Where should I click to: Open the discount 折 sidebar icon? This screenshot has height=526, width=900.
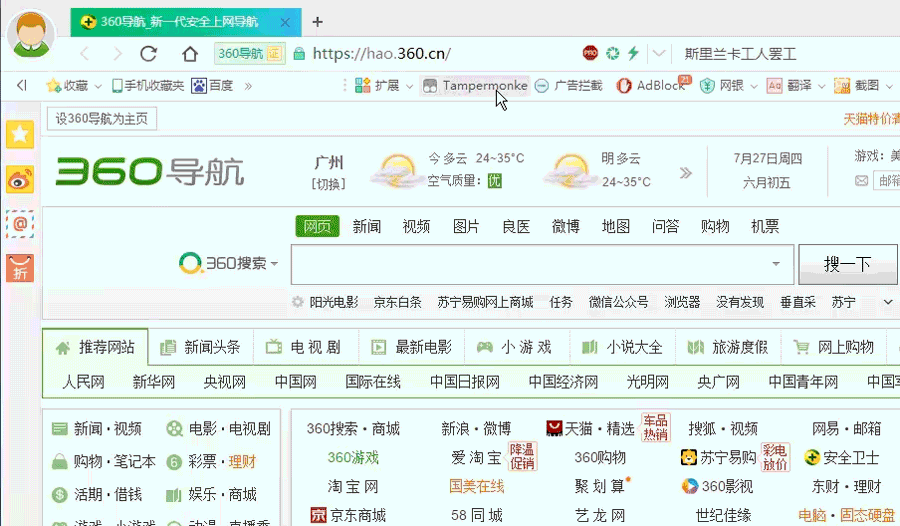(20, 268)
